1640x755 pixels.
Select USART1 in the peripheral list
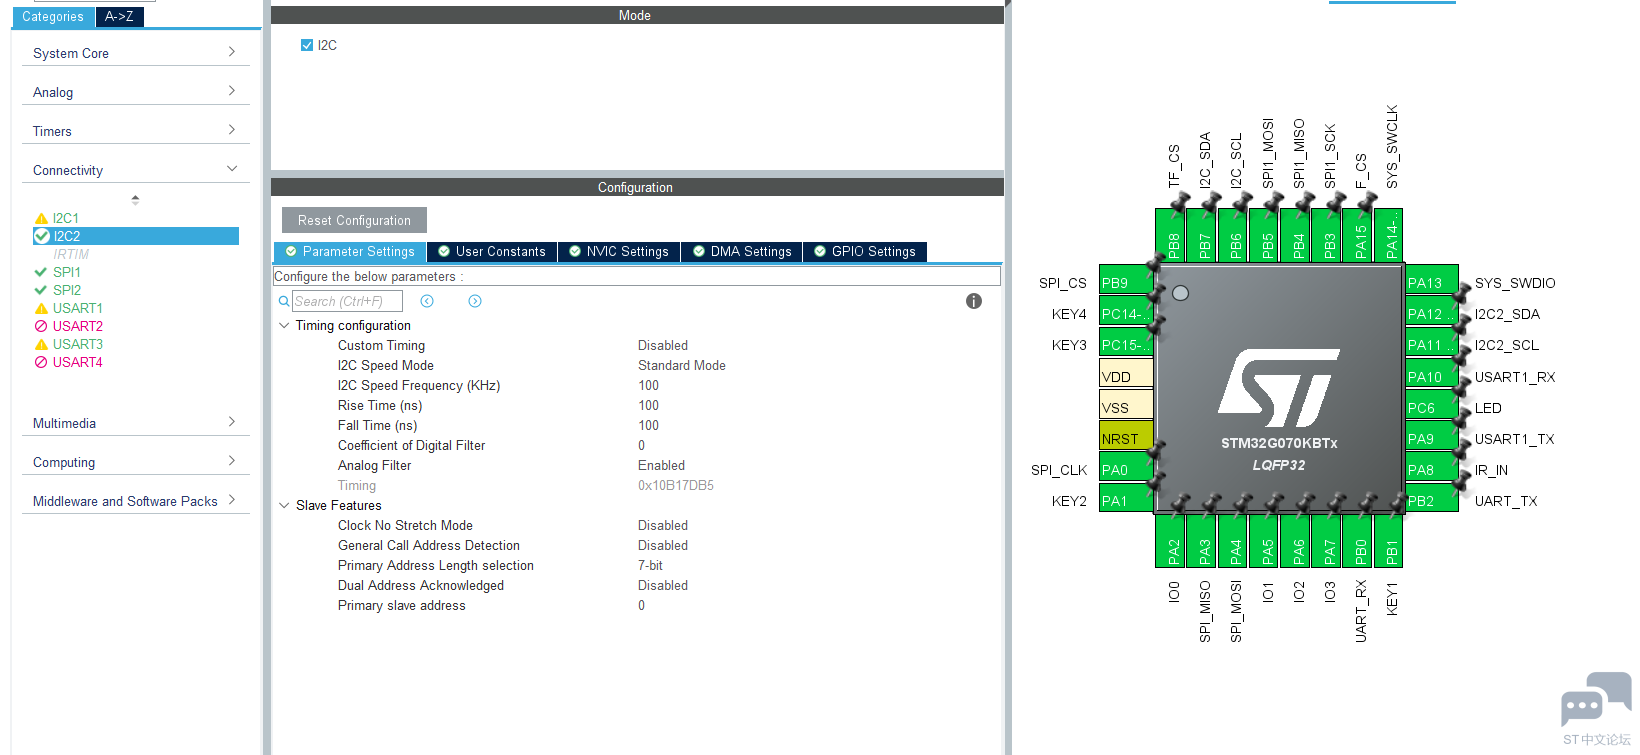click(78, 308)
